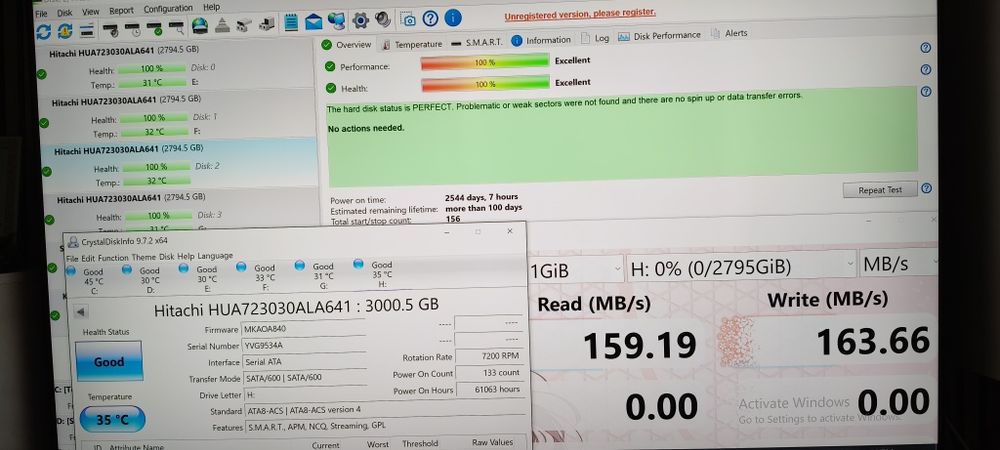Switch to the Information tab
Viewport: 1000px width, 450px height.
(541, 40)
